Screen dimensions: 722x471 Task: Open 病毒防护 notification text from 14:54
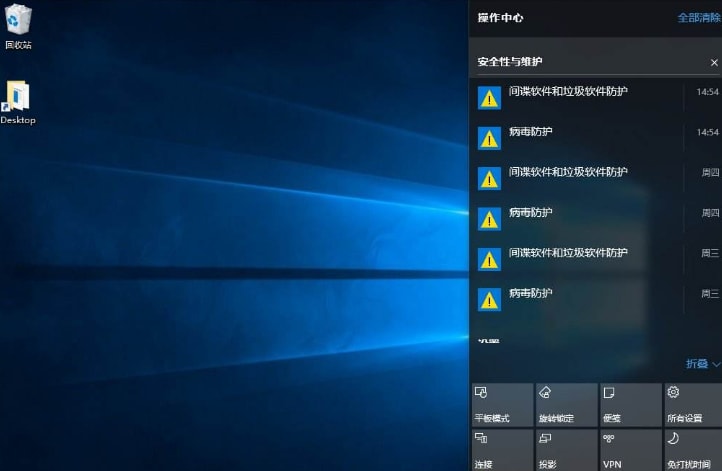tap(530, 132)
